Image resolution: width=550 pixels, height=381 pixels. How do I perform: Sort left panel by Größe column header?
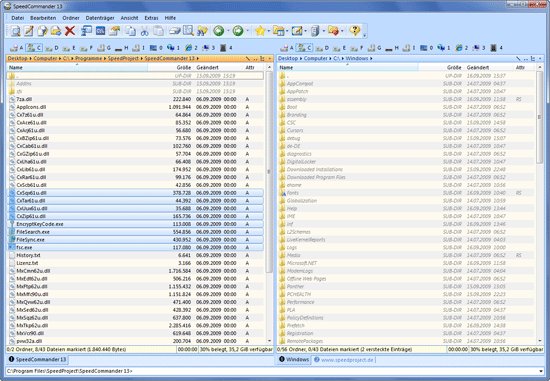183,67
